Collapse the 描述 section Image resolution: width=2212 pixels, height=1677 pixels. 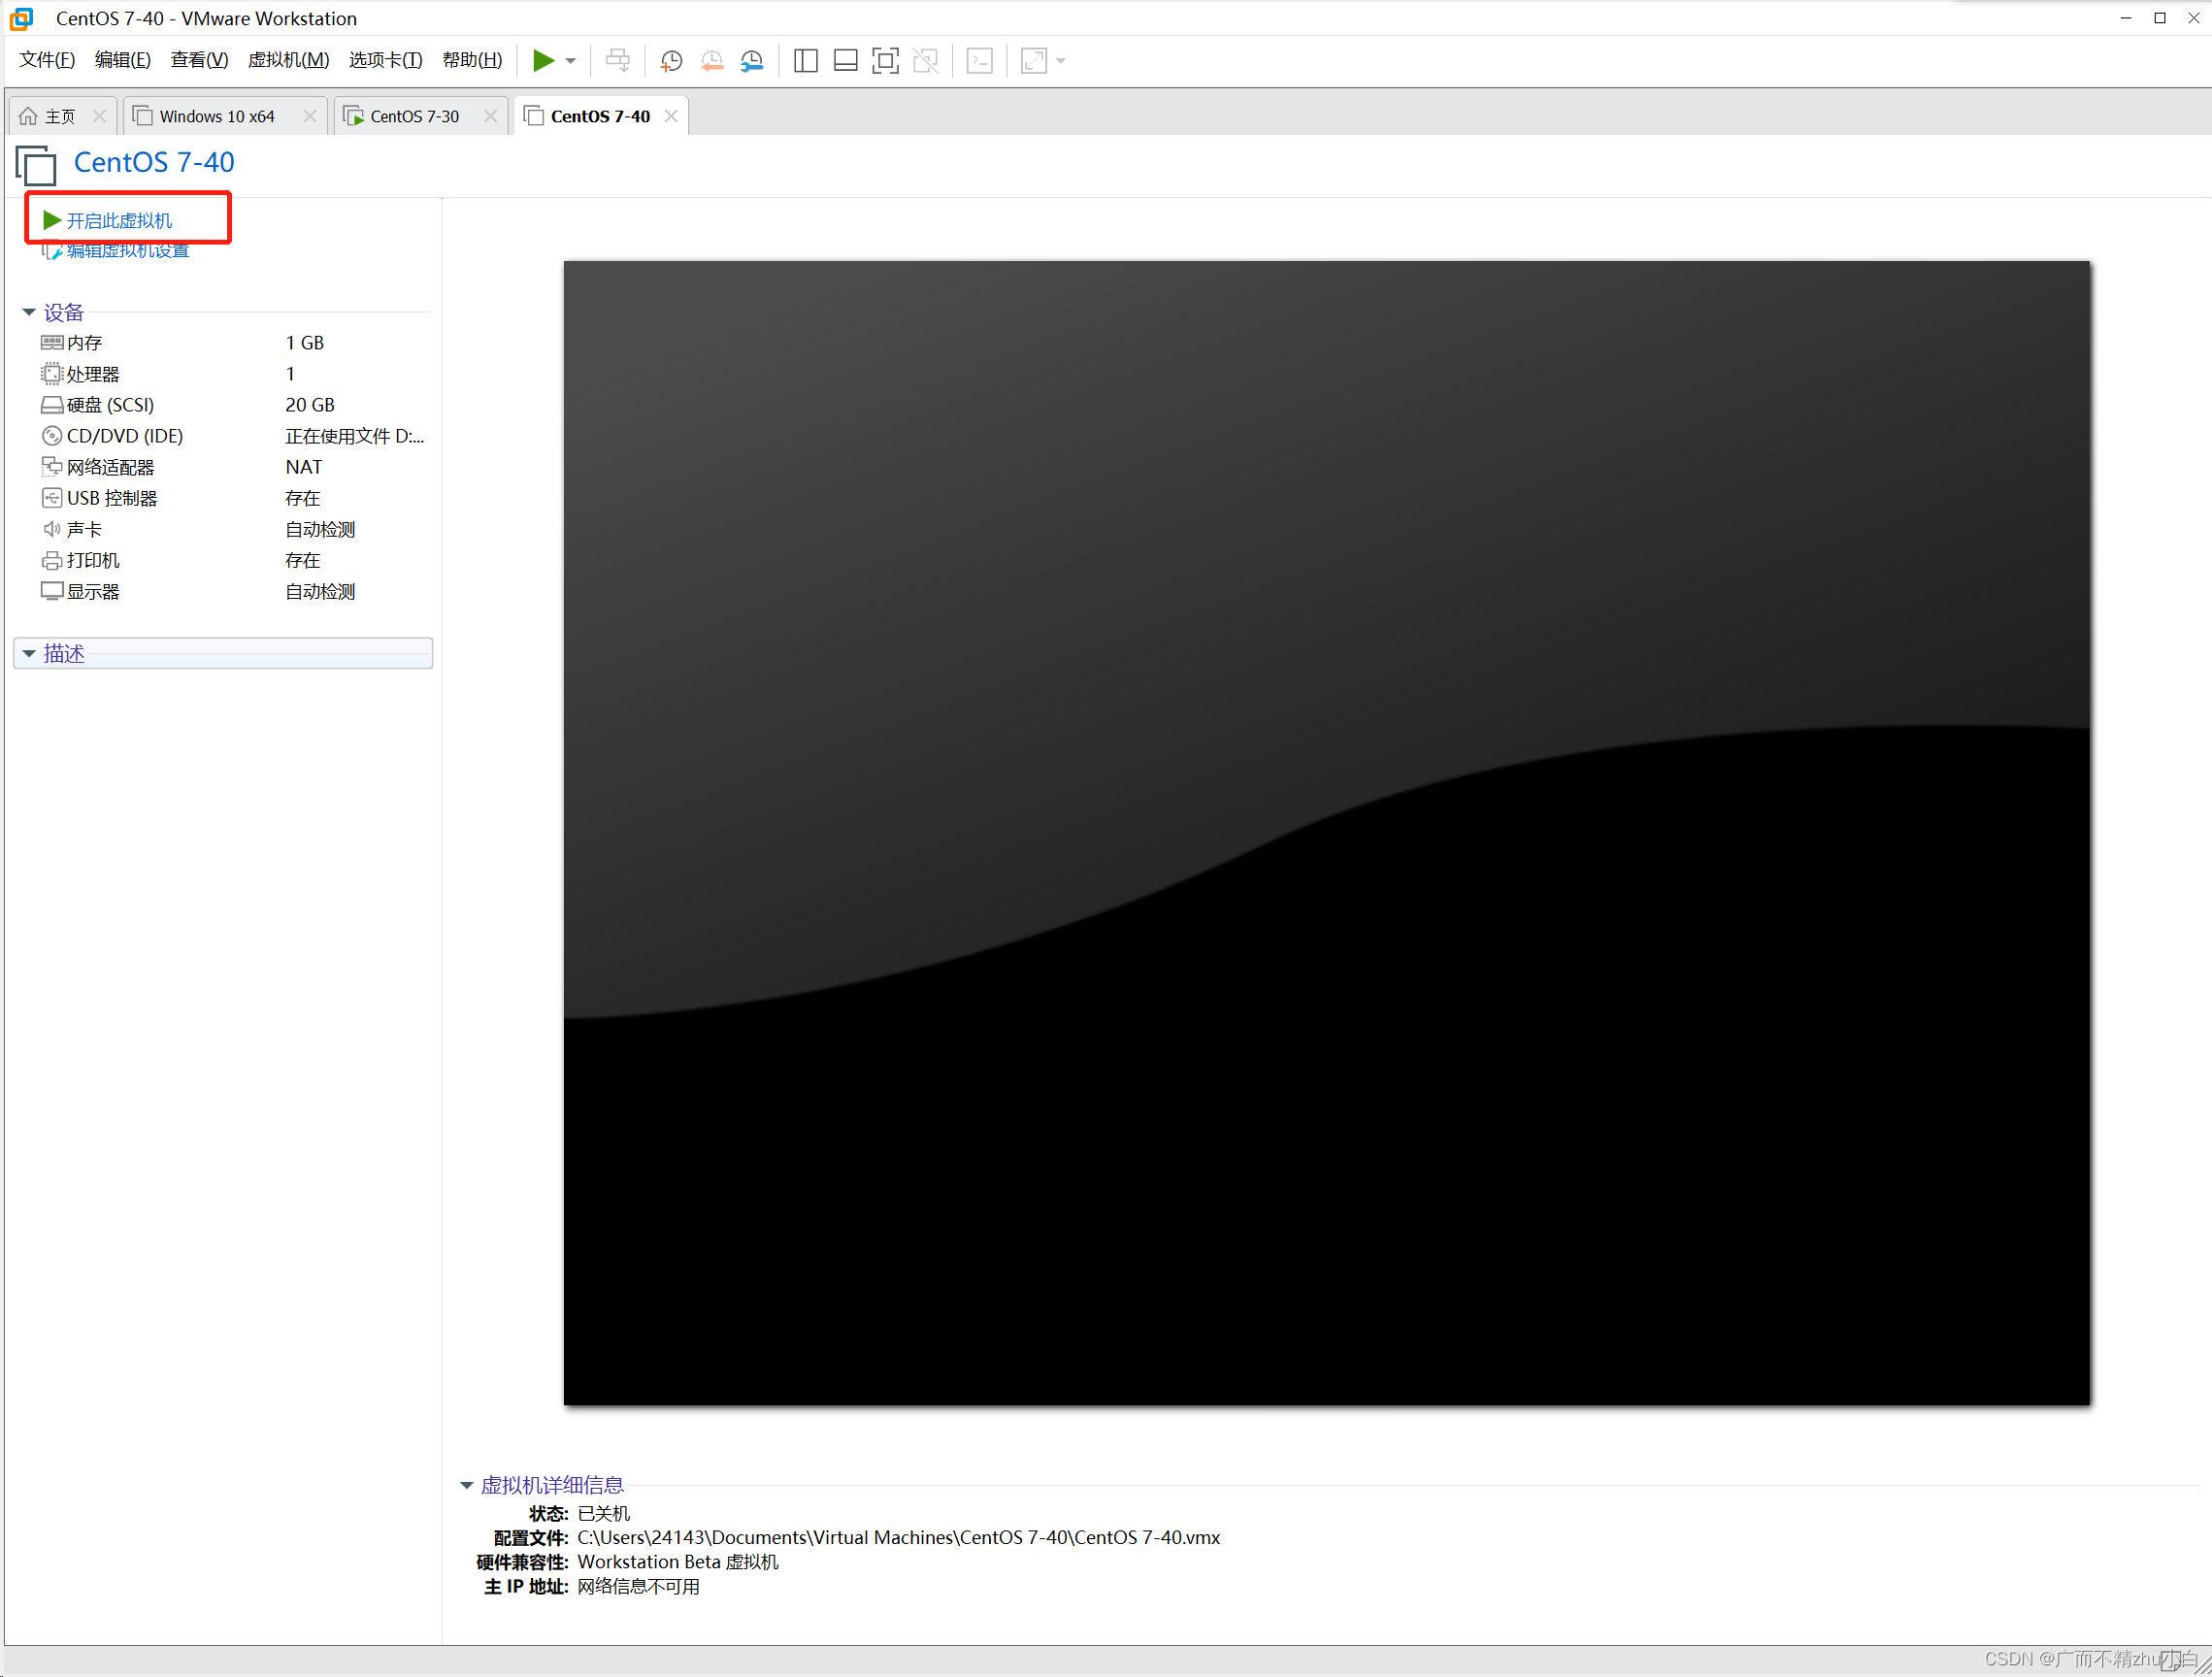pos(29,654)
